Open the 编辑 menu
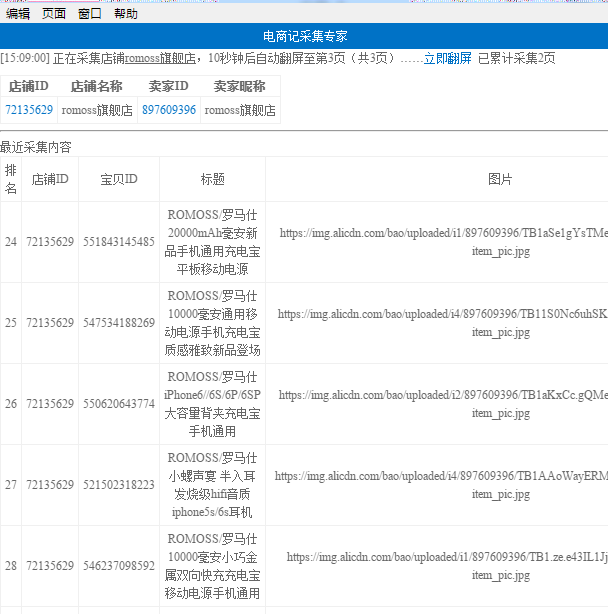Viewport: 608px width, 614px height. [x=18, y=14]
